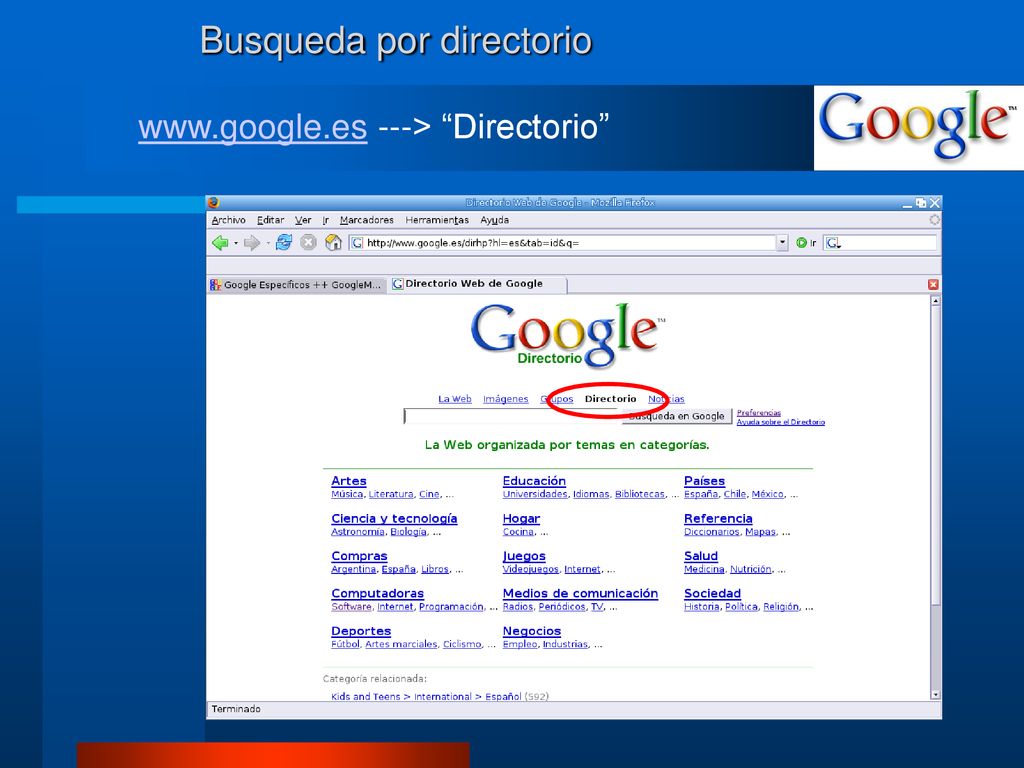Click the Google directory search field
Image resolution: width=1024 pixels, height=768 pixels.
click(513, 416)
